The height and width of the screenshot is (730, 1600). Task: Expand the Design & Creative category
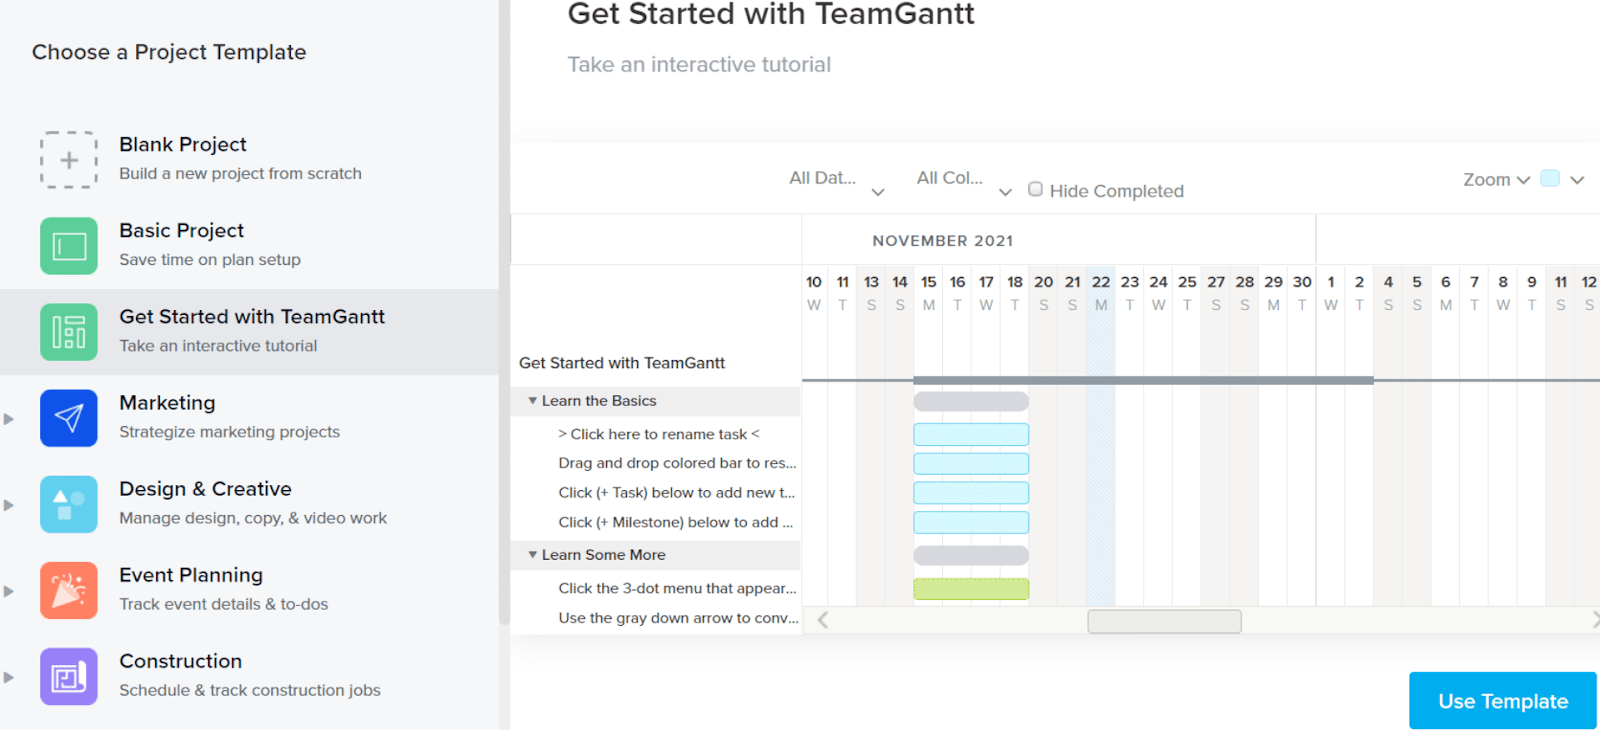point(9,505)
